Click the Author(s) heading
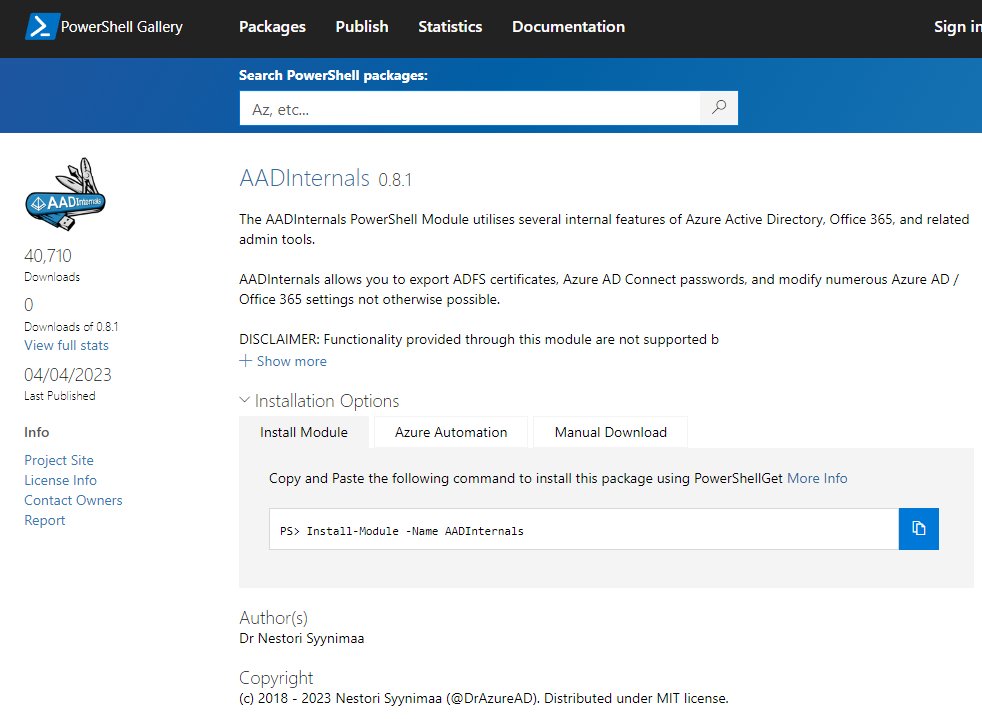 pyautogui.click(x=274, y=618)
